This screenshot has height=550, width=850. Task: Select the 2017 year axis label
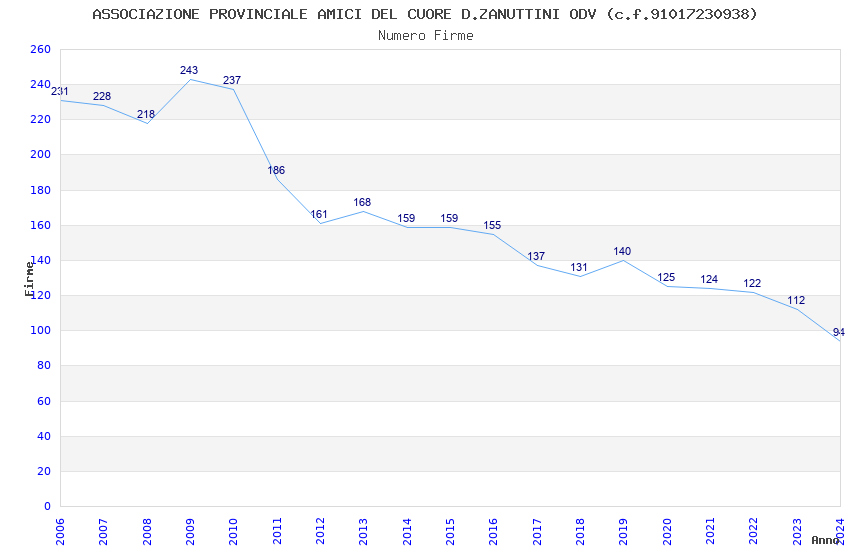tap(537, 531)
